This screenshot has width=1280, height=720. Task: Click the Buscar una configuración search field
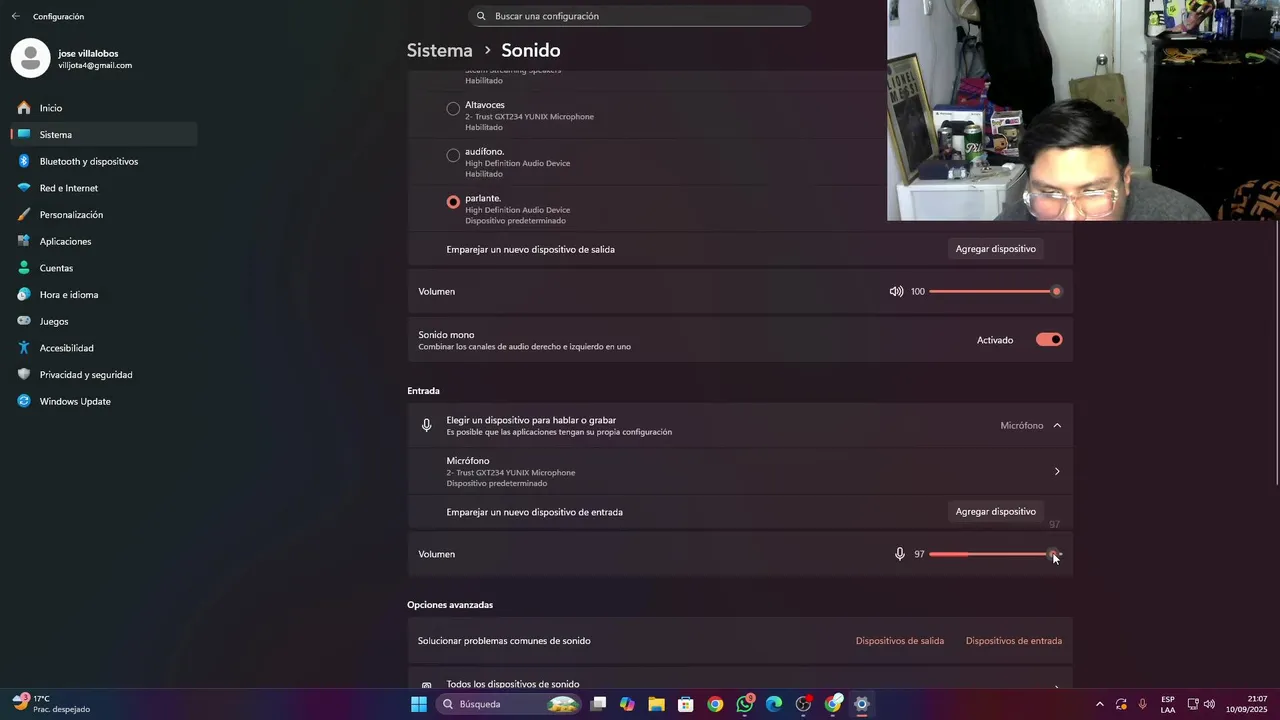click(639, 16)
